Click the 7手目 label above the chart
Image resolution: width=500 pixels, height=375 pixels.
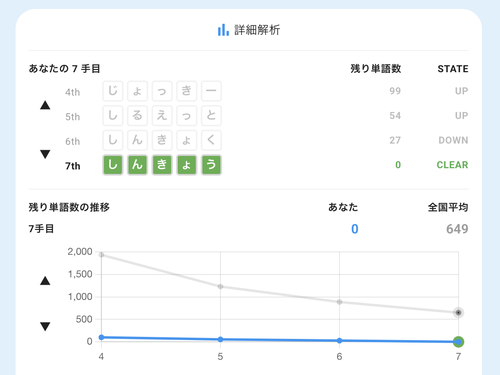click(41, 229)
